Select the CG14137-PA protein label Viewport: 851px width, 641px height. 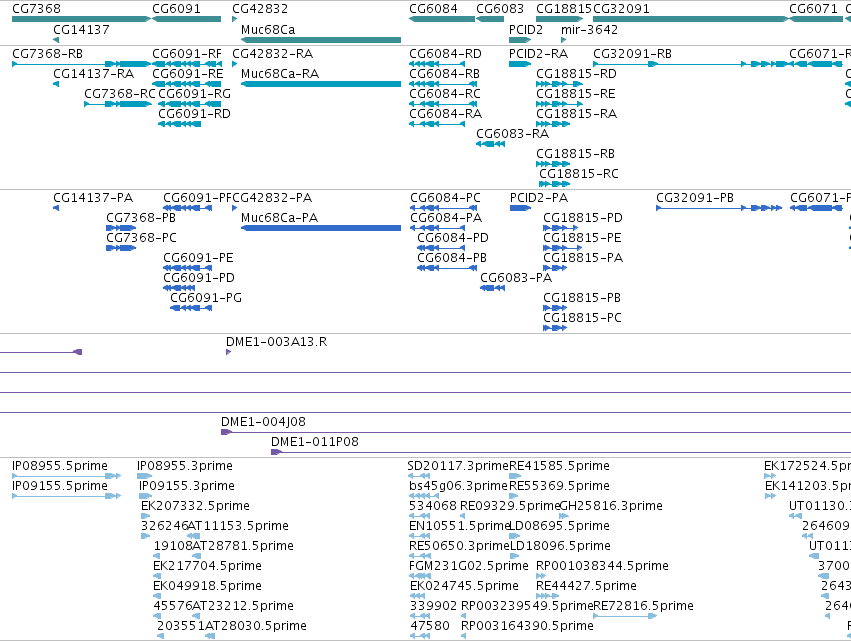[93, 198]
